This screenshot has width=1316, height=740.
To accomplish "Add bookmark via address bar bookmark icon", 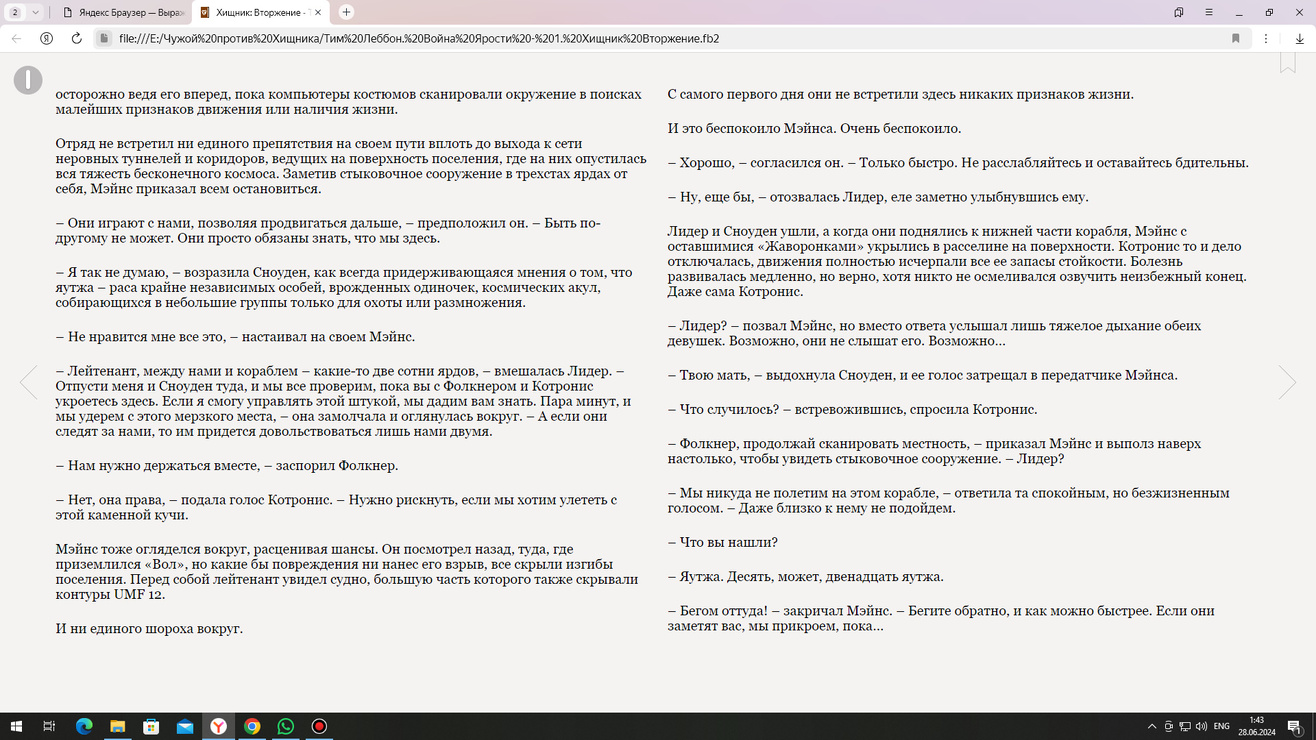I will [x=1236, y=38].
